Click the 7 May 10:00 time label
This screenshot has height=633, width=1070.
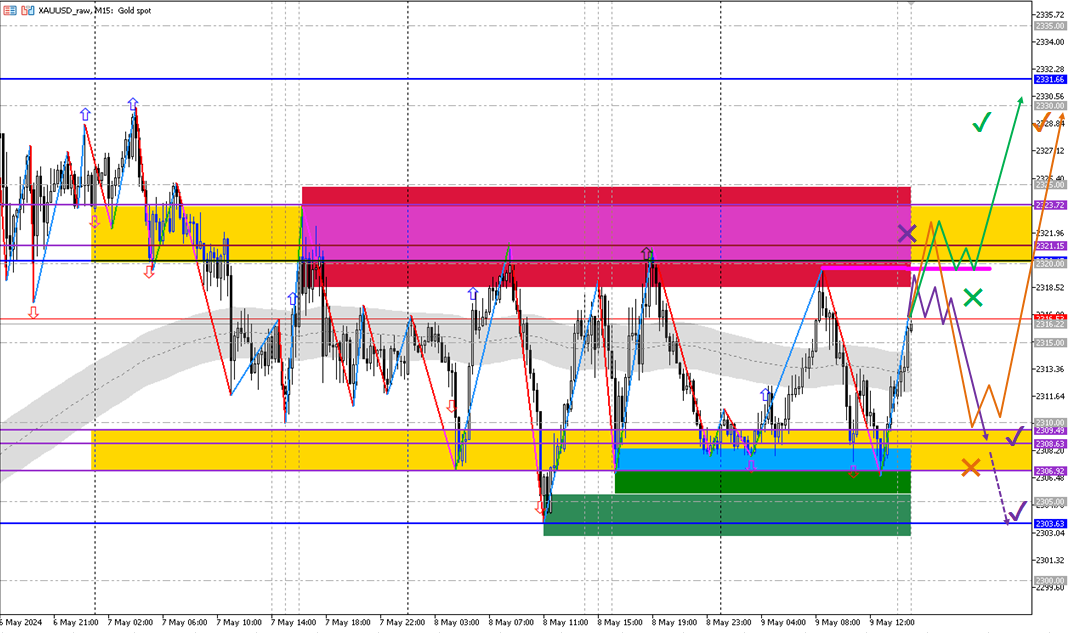(x=239, y=622)
